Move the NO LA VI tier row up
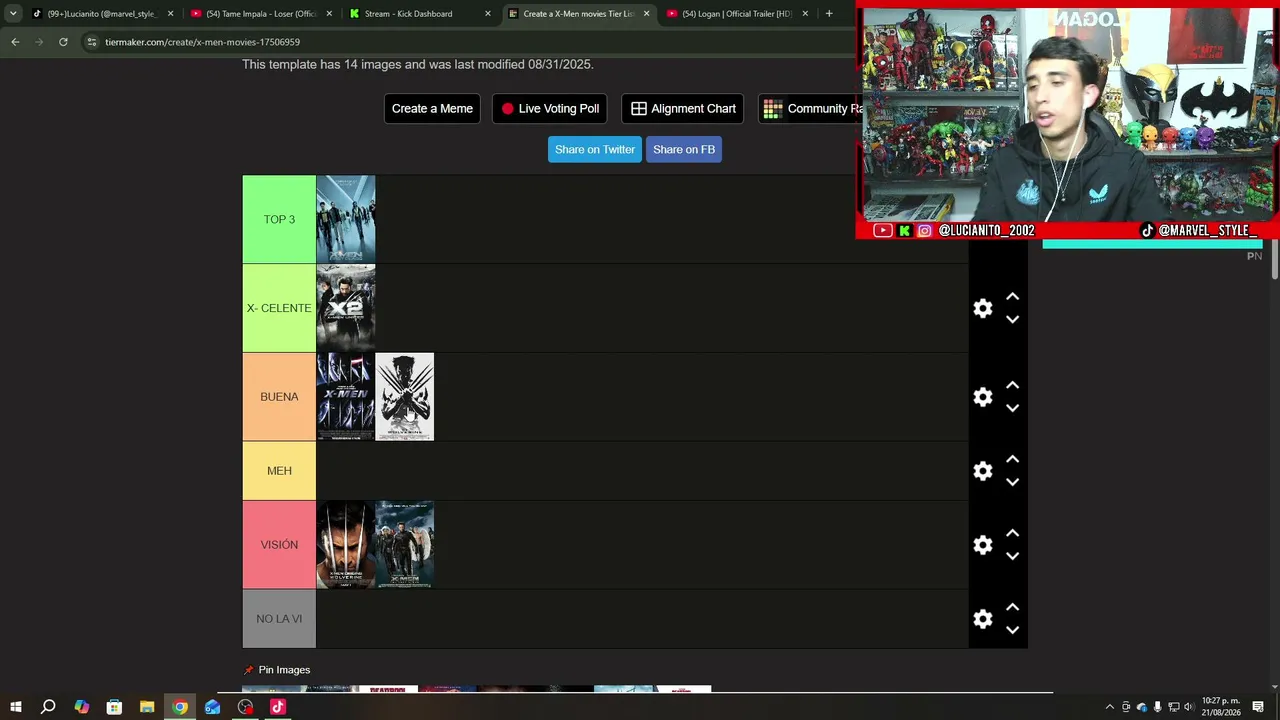The height and width of the screenshot is (720, 1280). coord(1012,608)
